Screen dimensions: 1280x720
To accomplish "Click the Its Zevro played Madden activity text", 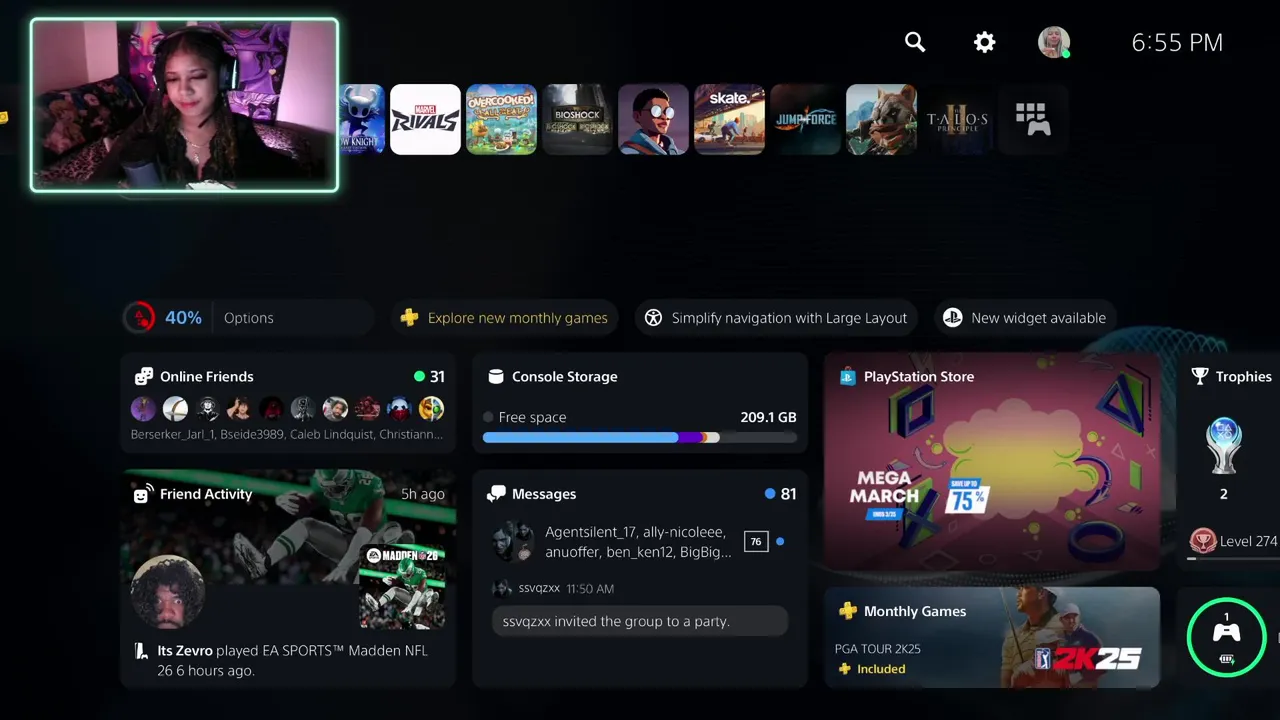I will 292,660.
